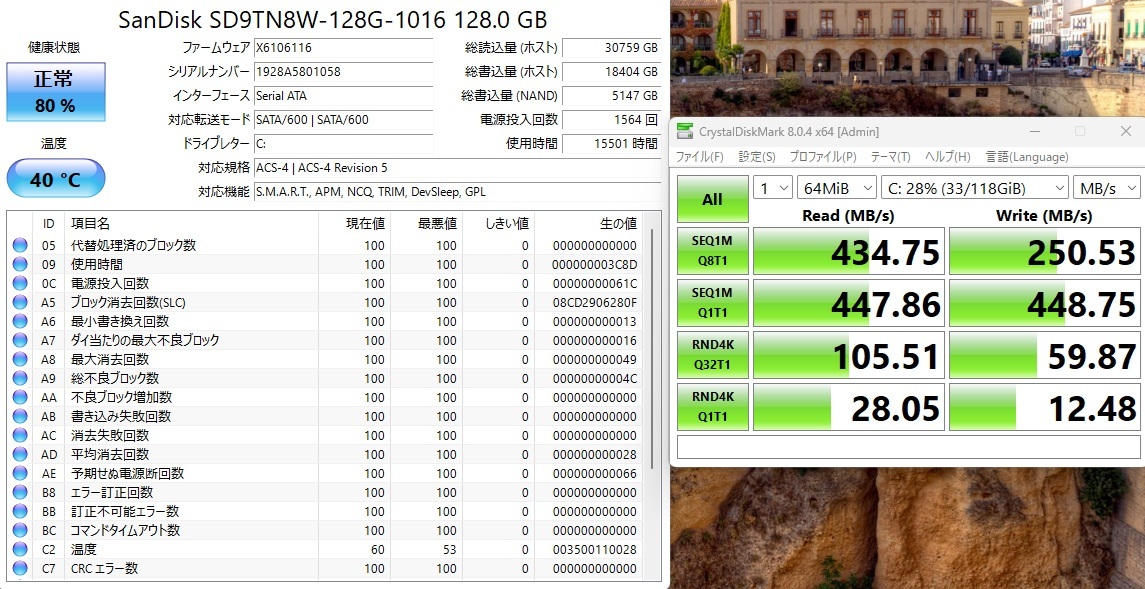Viewport: 1145px width, 589px height.
Task: Click the 40 °C temperature indicator
Action: (x=56, y=178)
